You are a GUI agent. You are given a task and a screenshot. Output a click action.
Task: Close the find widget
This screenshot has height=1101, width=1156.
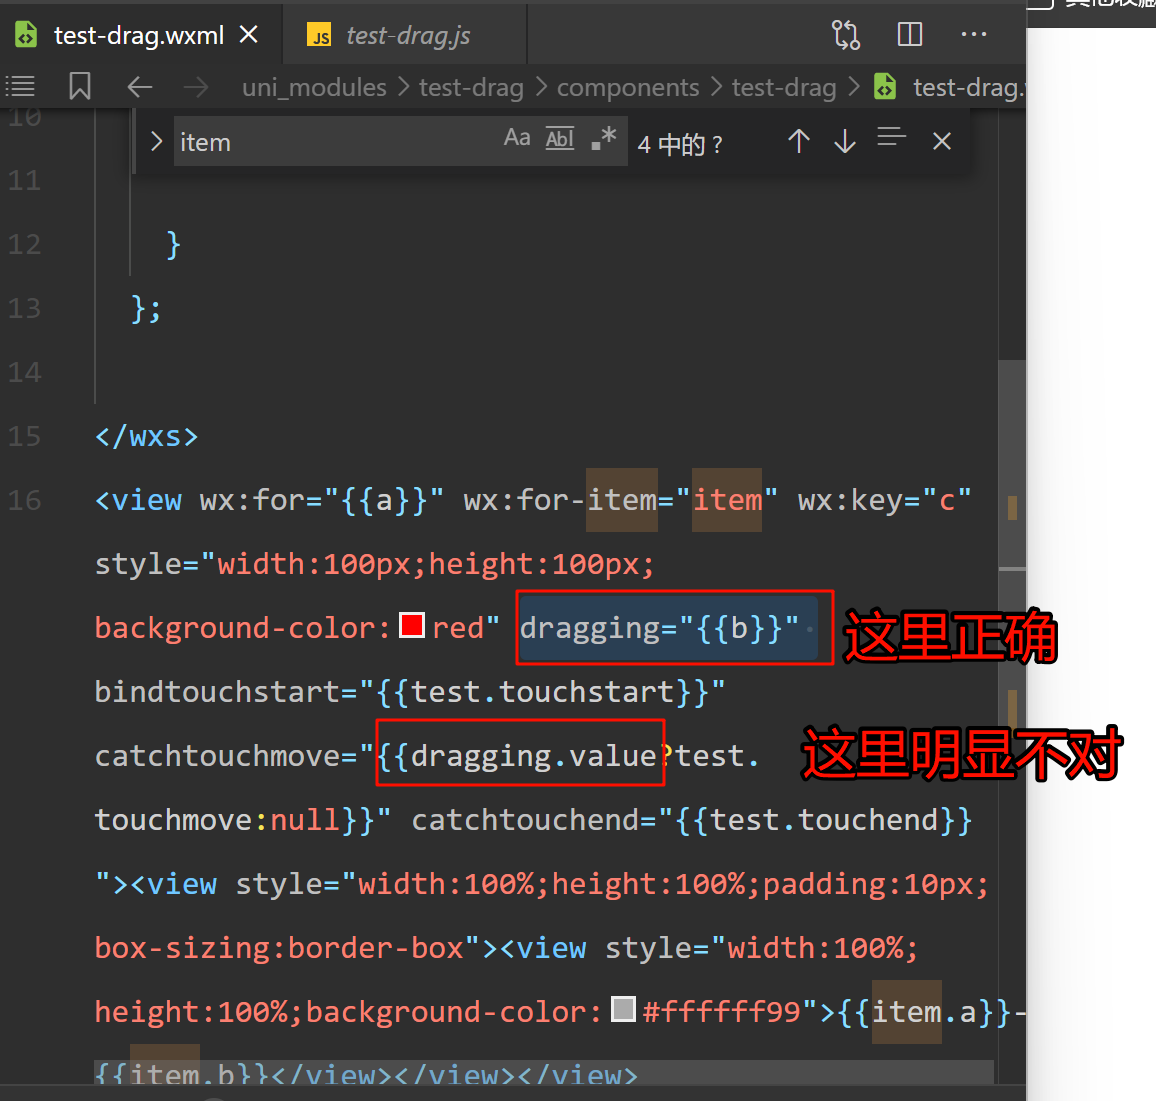[941, 141]
